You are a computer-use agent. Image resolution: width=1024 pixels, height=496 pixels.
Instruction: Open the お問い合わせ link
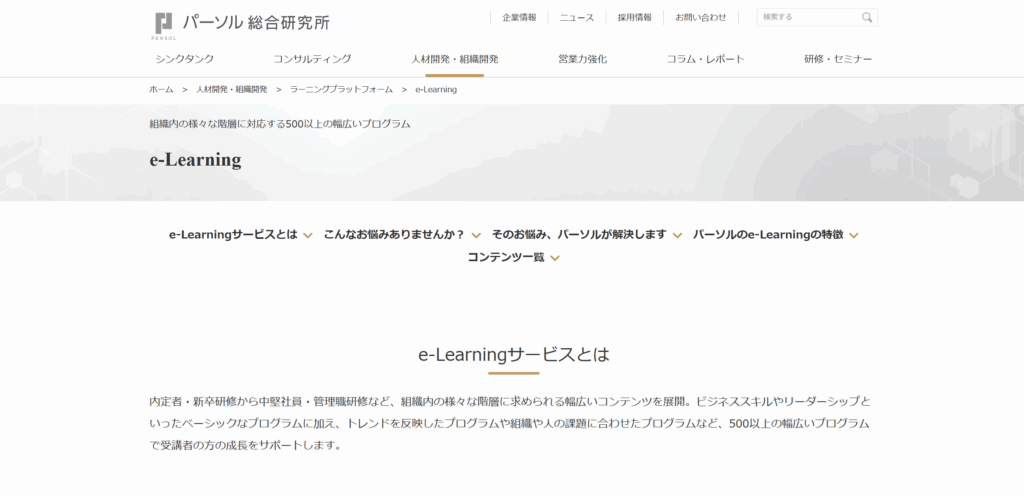coord(701,18)
